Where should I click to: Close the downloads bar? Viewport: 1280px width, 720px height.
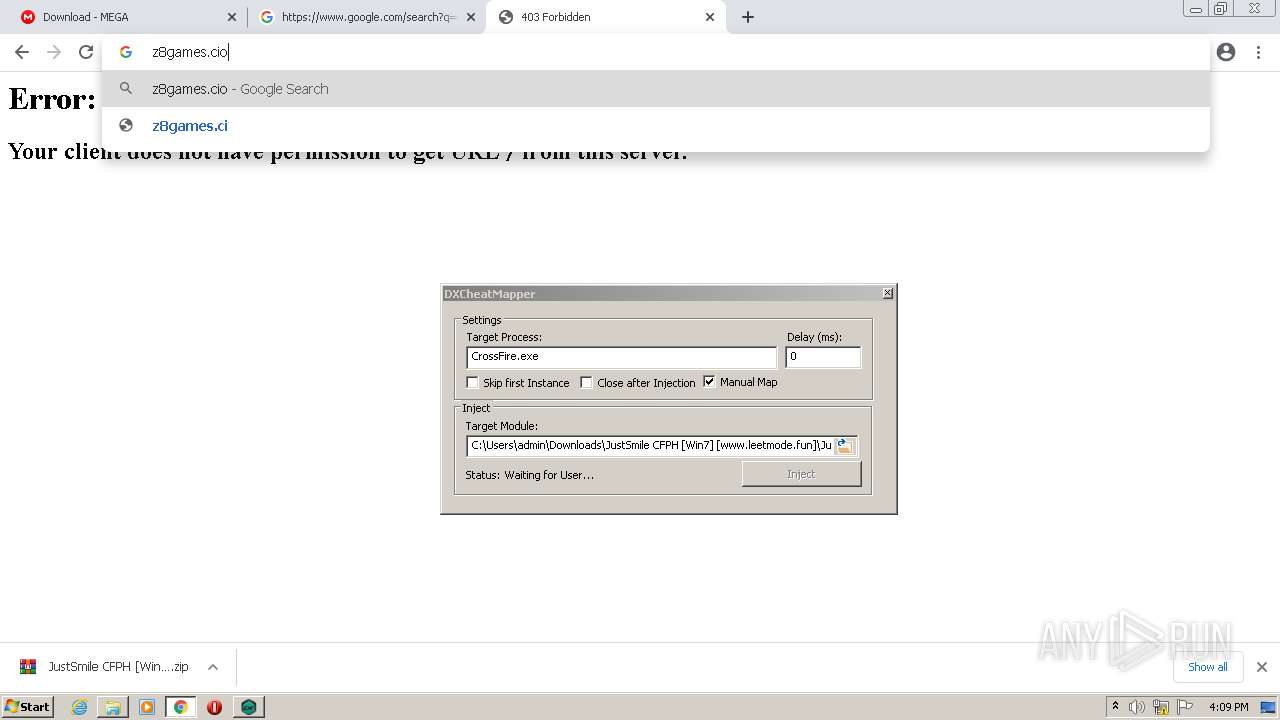[1261, 667]
